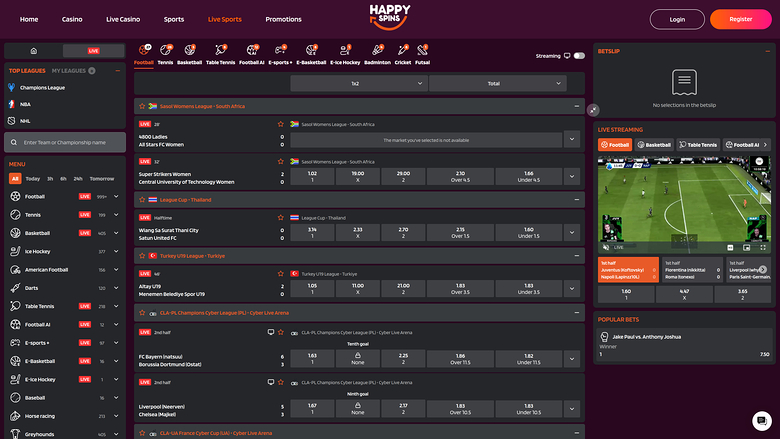Screen dimensions: 780x439
Task: Click Horse racing icon in sidebar menu
Action: click(x=15, y=416)
